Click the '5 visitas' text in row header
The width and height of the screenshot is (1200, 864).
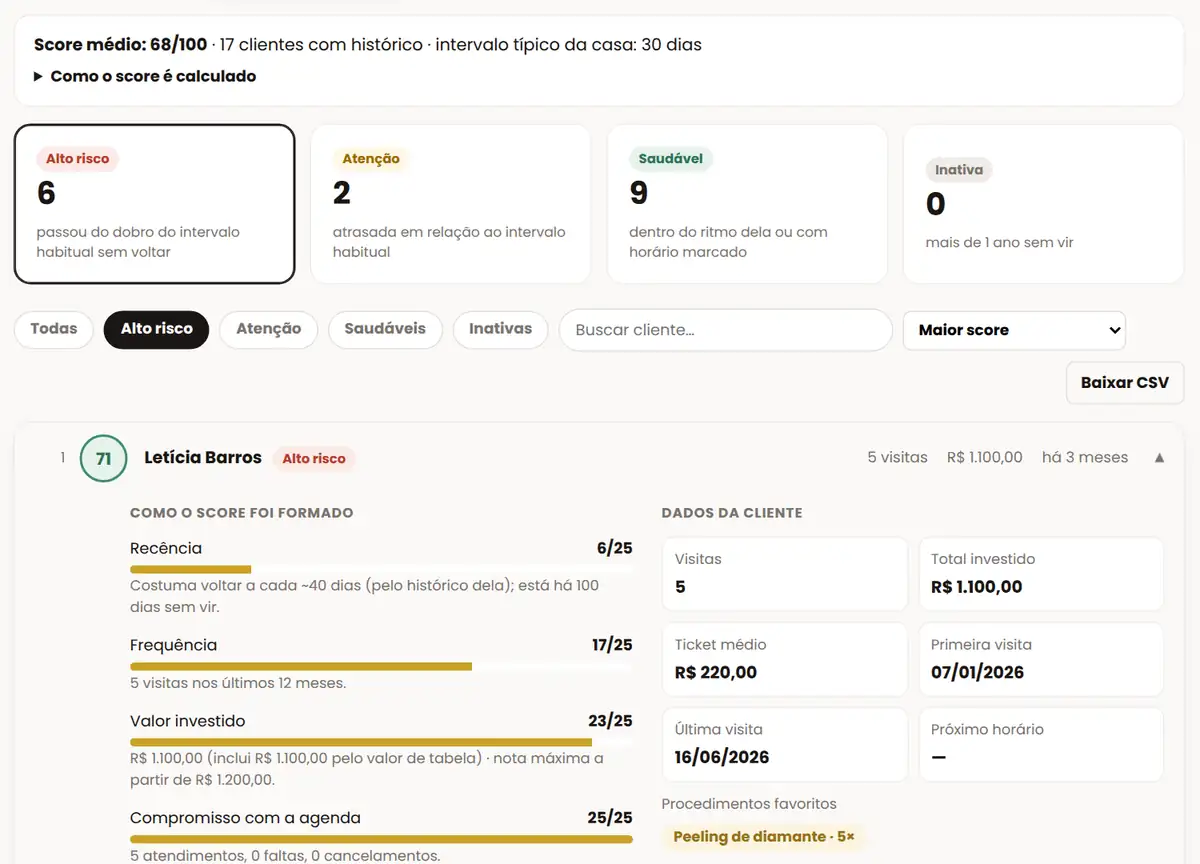coord(898,458)
